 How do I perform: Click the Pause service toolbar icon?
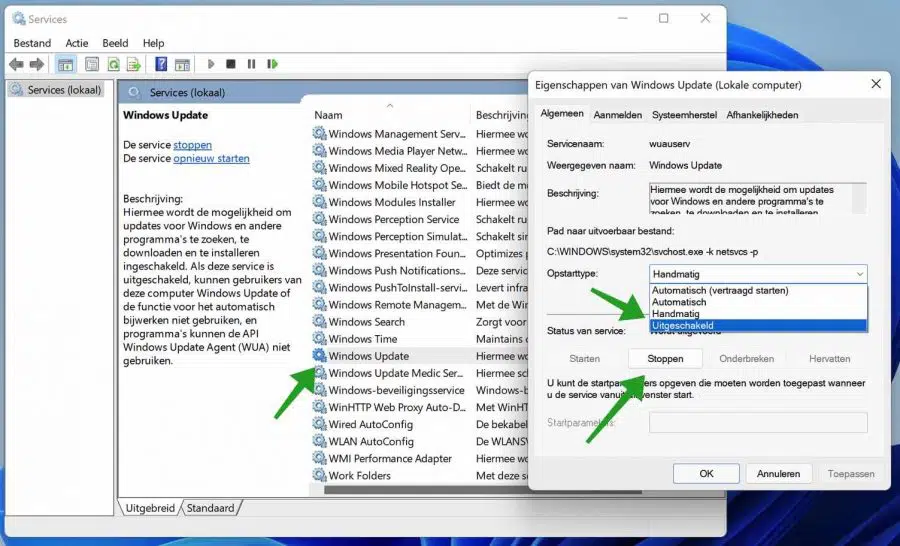pos(251,64)
